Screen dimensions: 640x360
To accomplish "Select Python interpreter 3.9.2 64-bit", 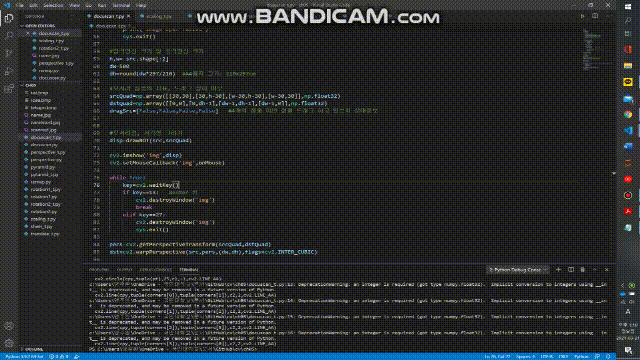I will pyautogui.click(x=24, y=356).
